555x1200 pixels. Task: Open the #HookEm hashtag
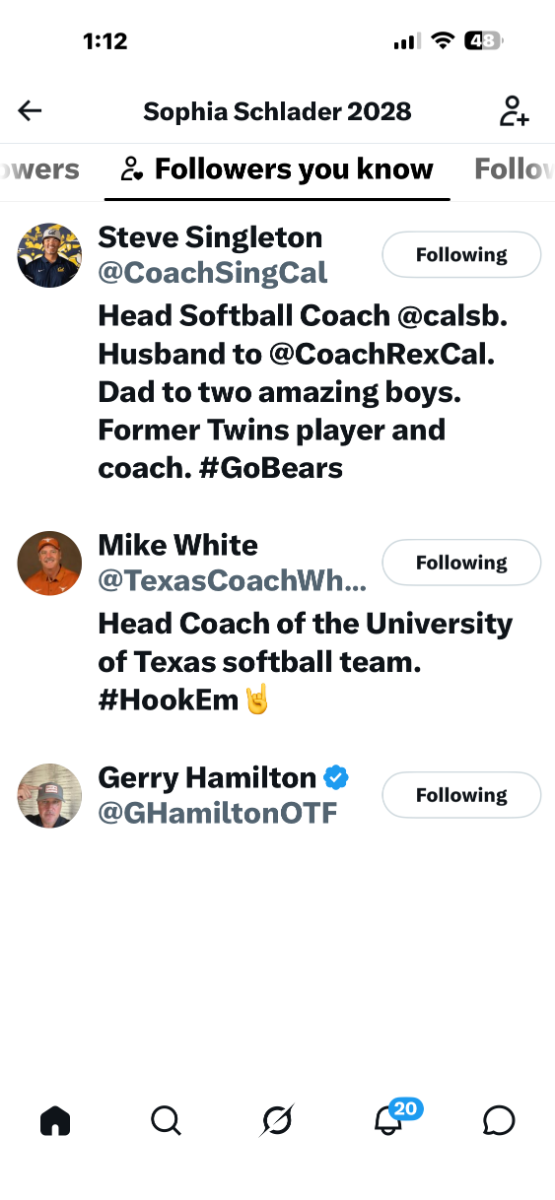pos(169,701)
